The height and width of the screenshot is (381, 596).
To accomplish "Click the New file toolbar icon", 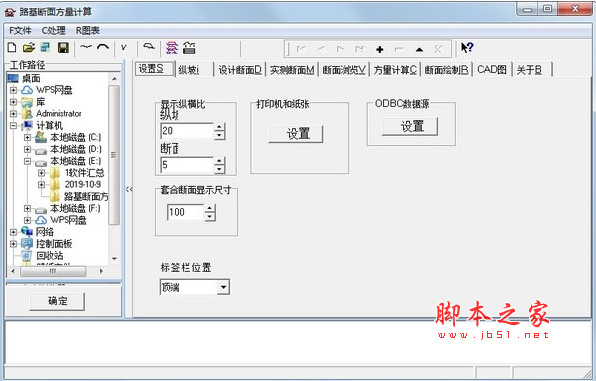I will 12,48.
